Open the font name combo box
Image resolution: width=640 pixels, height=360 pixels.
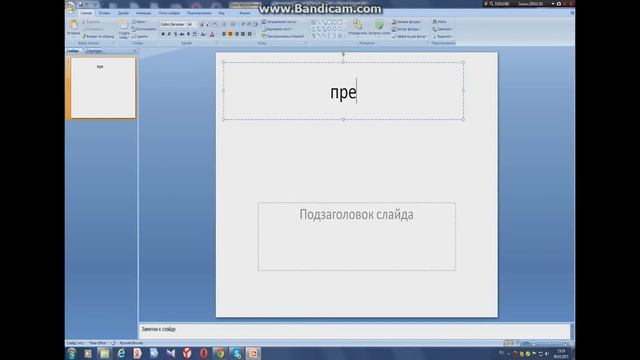click(173, 24)
